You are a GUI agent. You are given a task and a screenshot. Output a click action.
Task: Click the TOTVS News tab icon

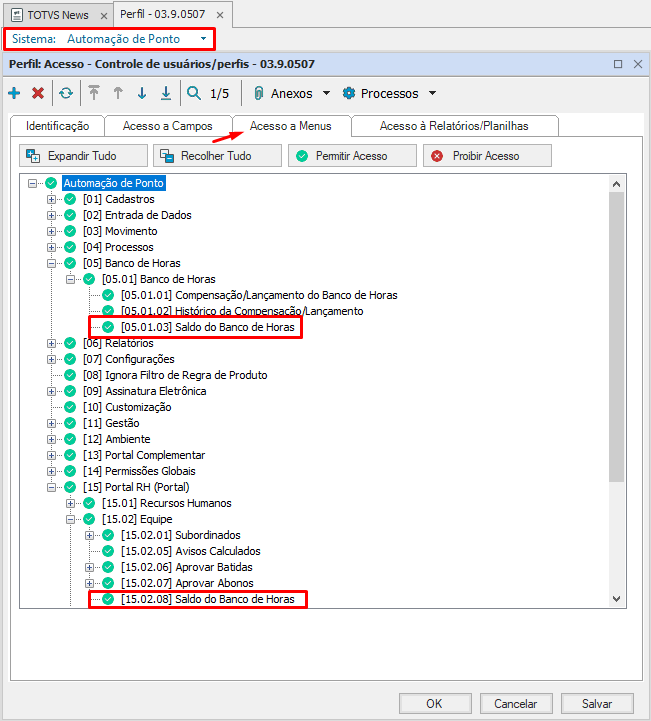[x=17, y=15]
